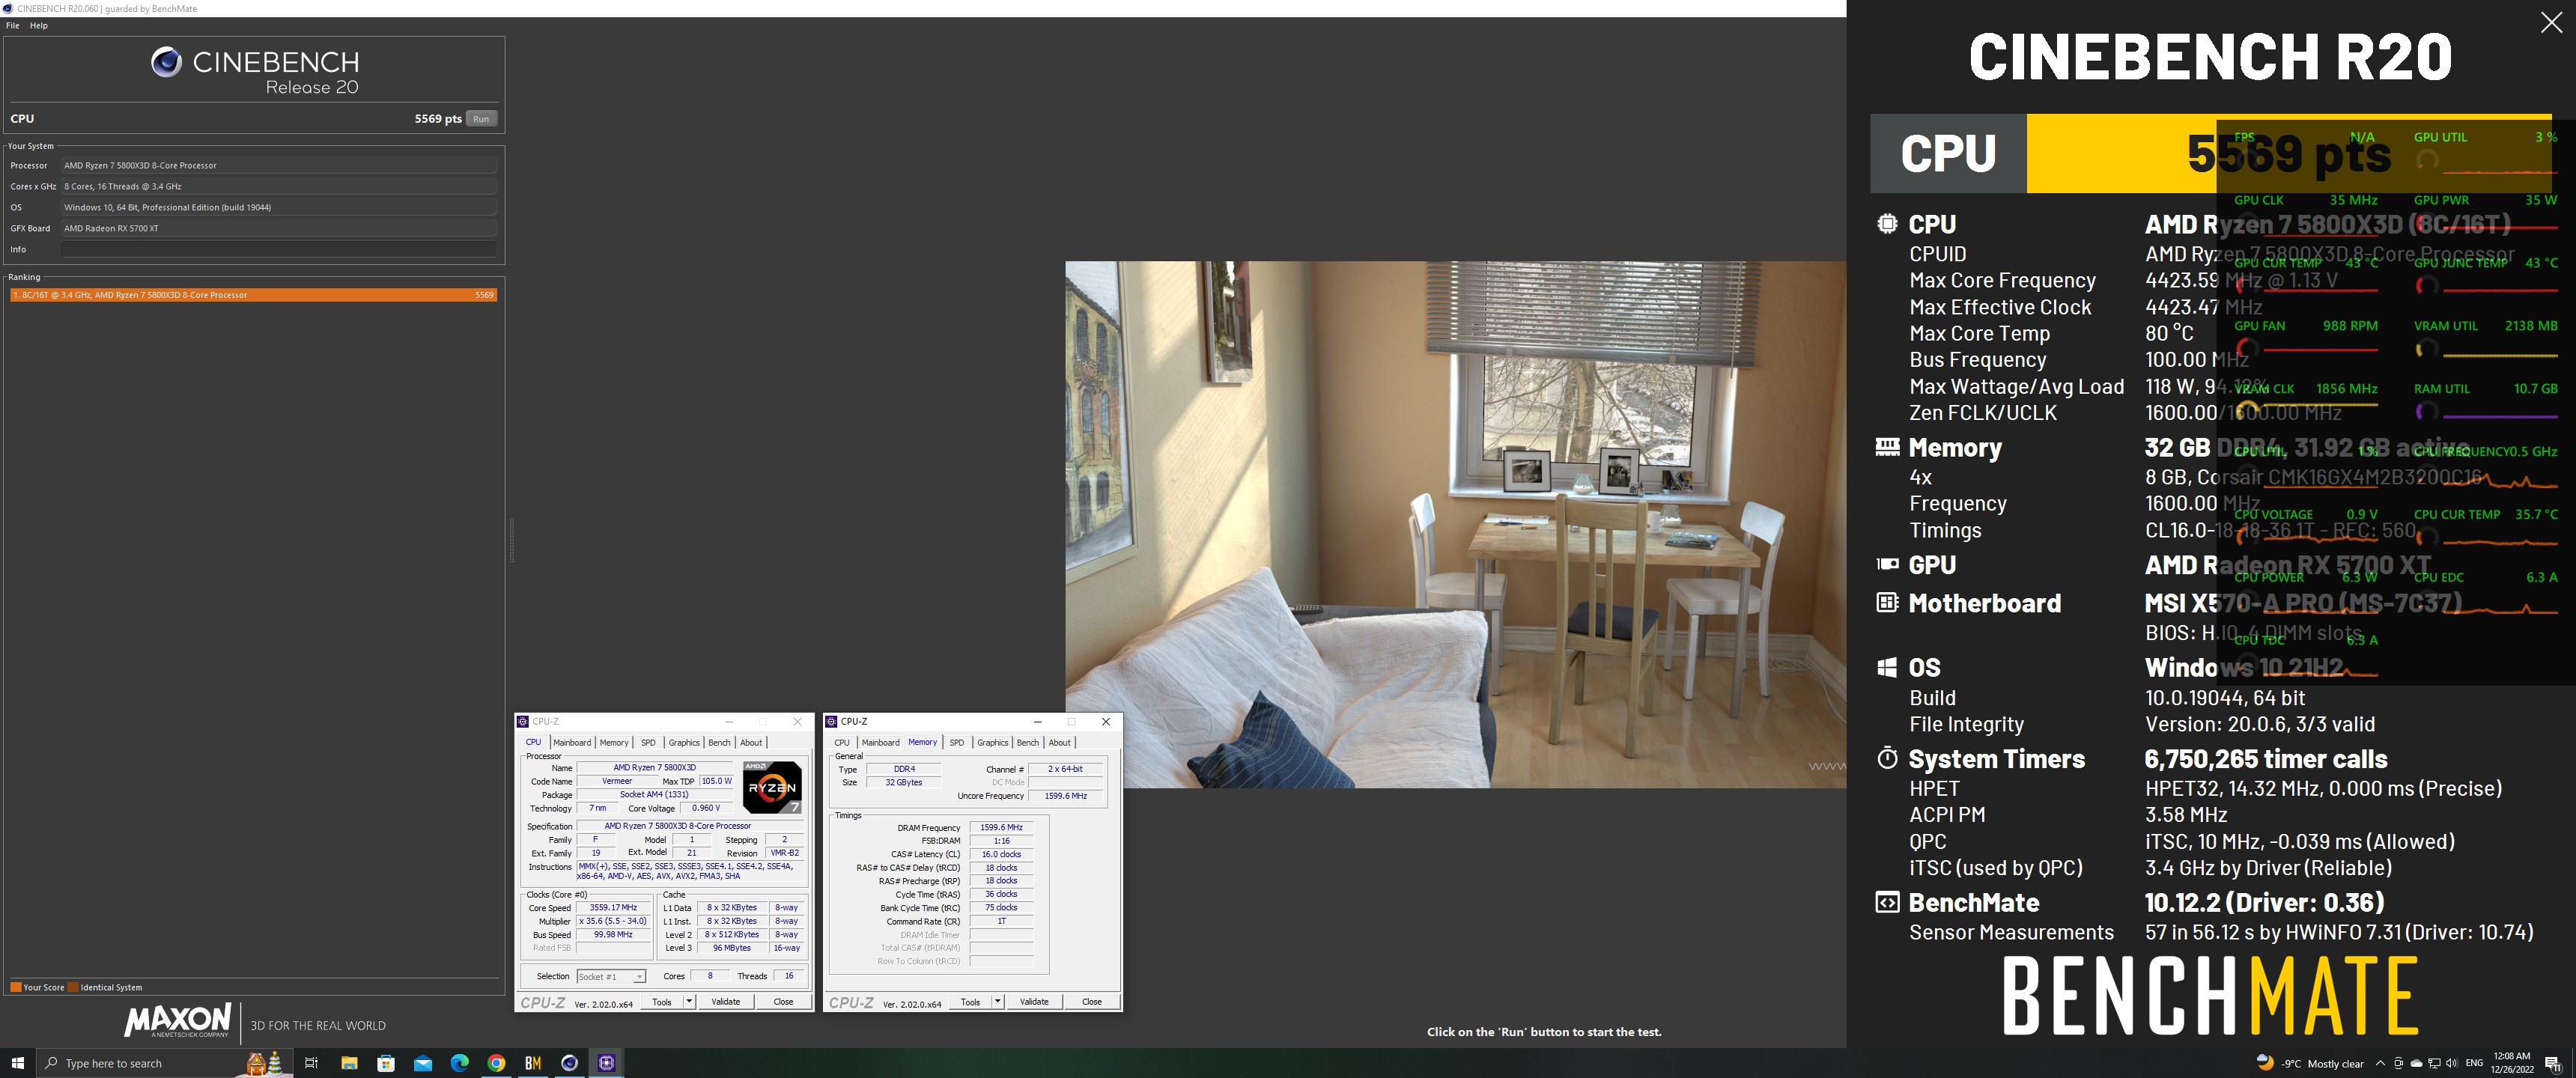Click the OneDrive tray icon
The image size is (2576, 1078).
tap(2416, 1063)
